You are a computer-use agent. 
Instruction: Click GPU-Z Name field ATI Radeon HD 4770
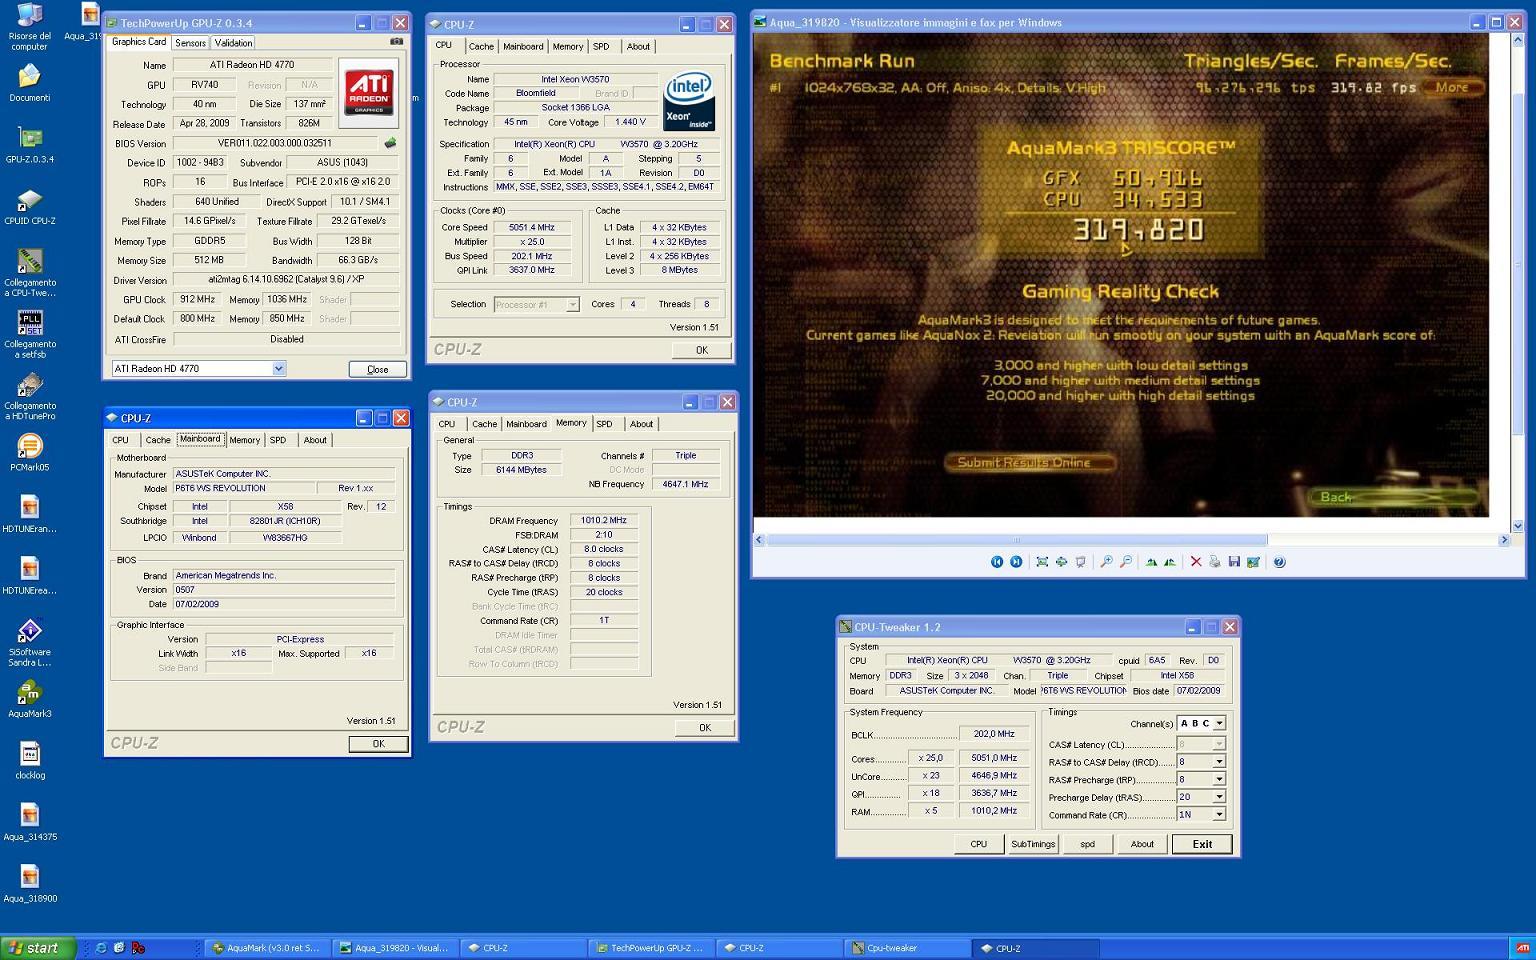251,65
